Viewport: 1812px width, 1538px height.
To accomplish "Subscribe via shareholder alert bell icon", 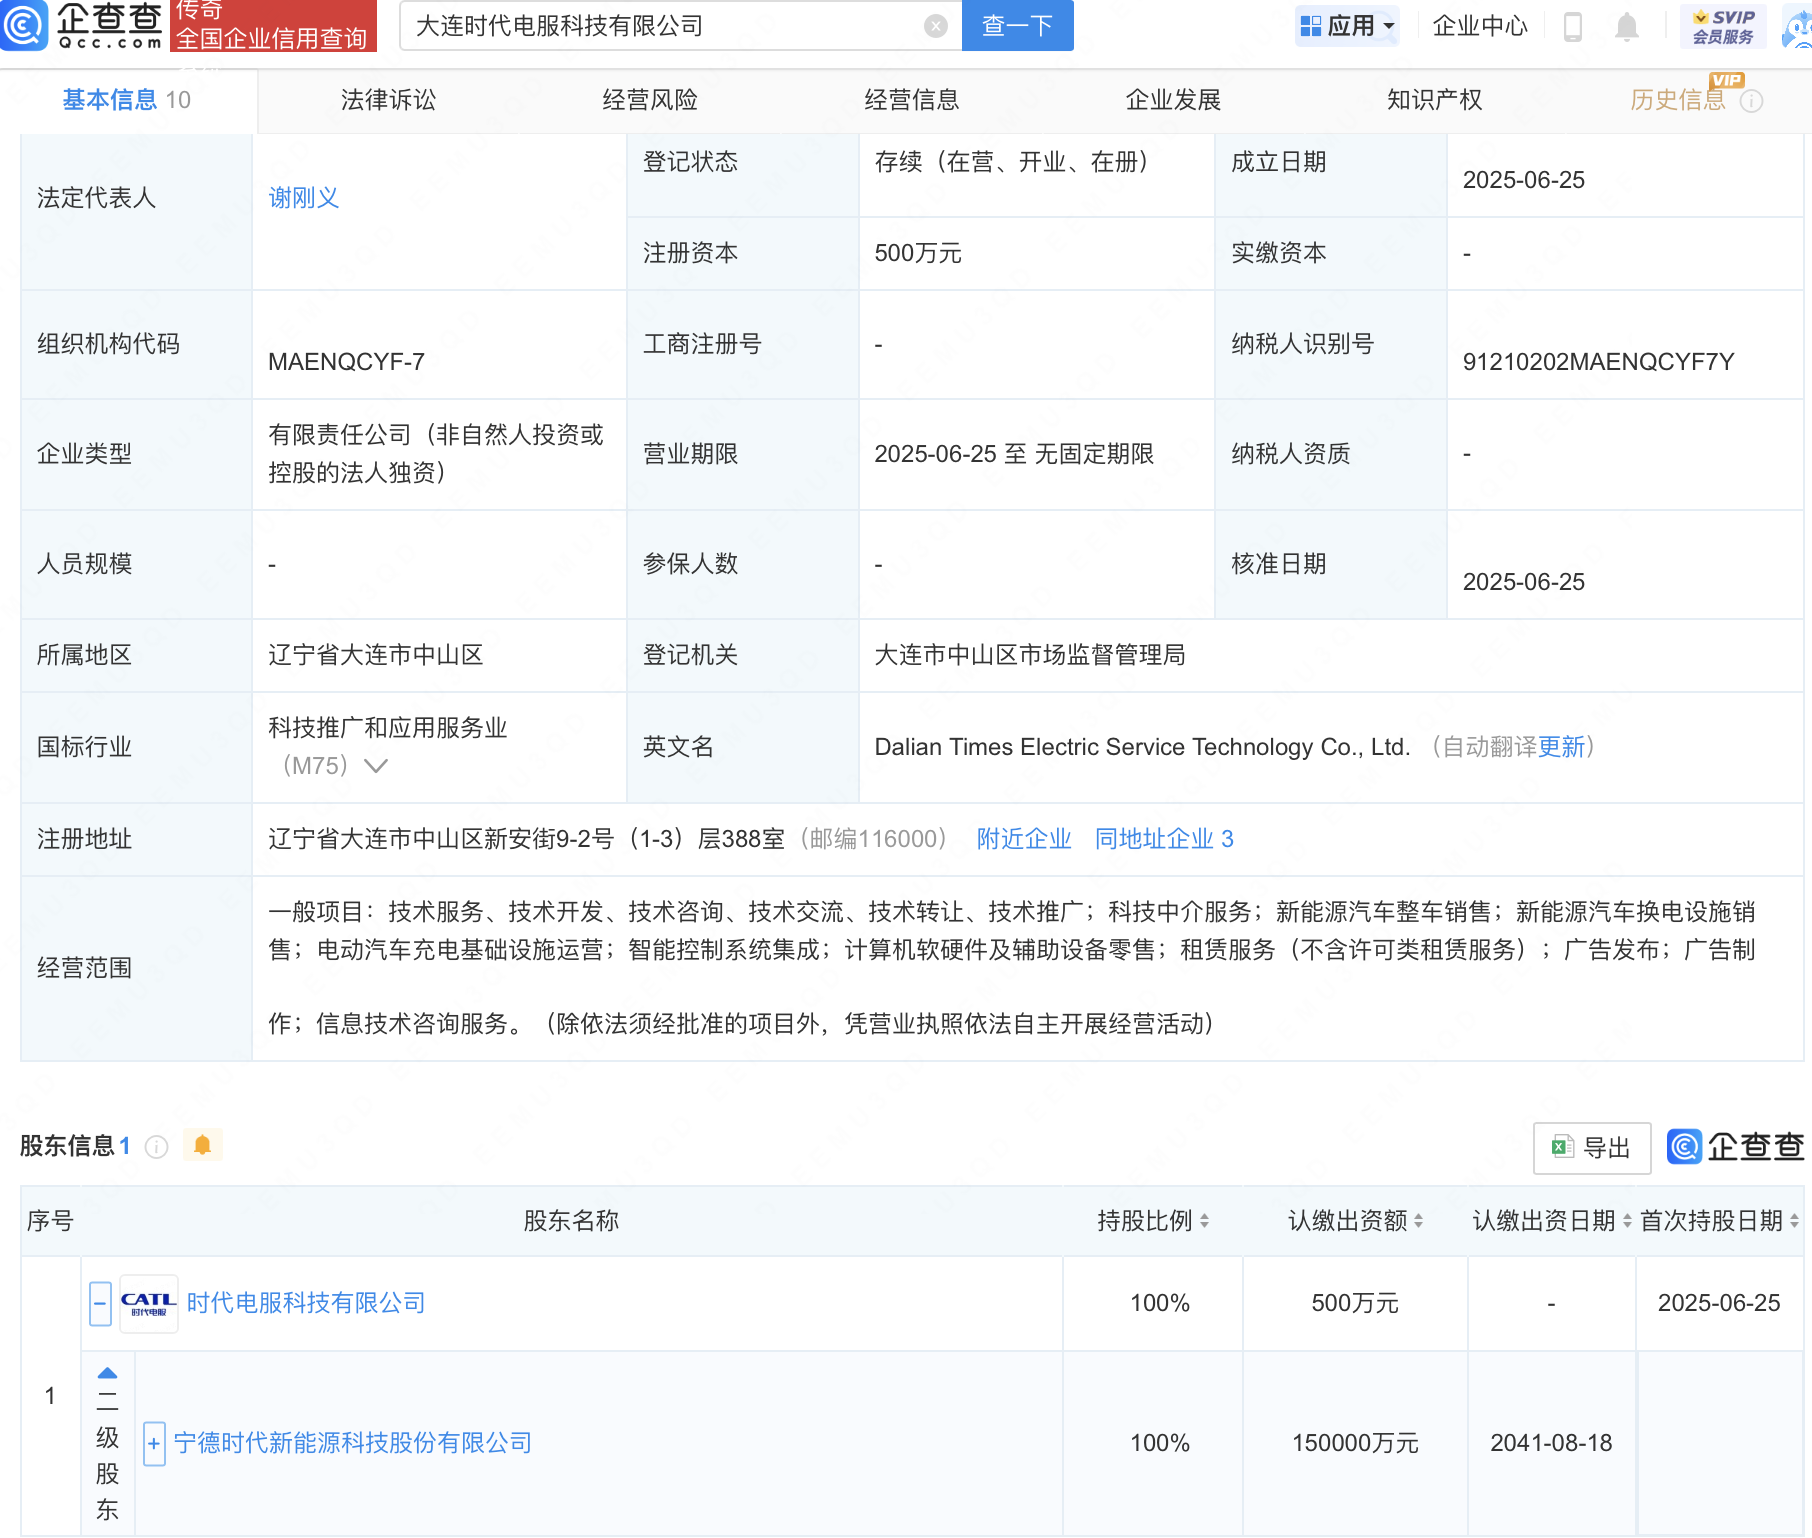I will tap(202, 1145).
